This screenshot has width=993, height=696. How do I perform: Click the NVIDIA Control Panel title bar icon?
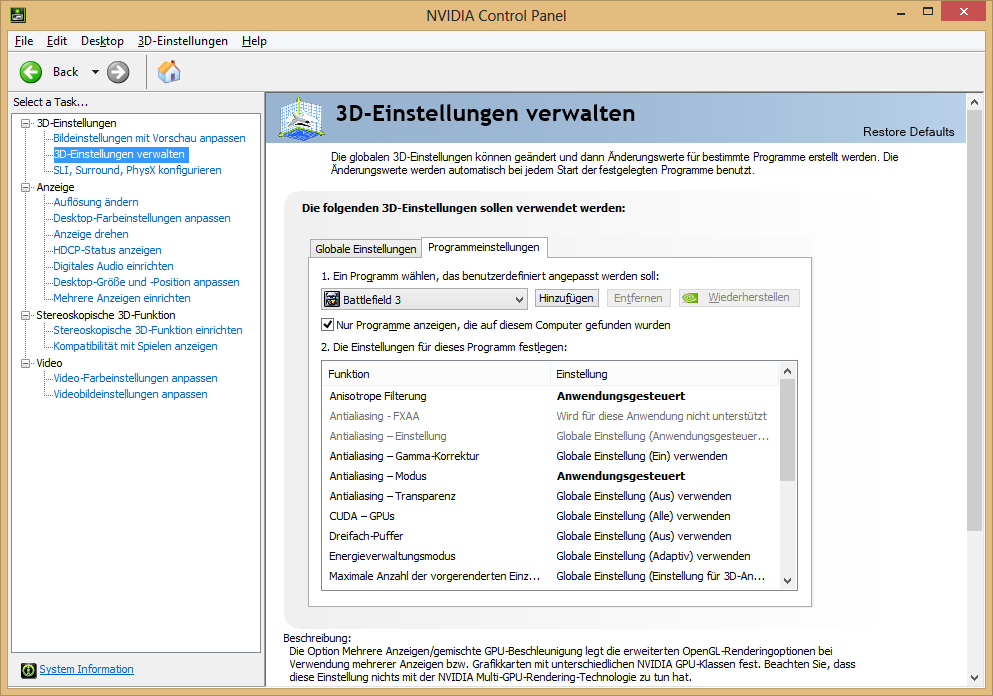tap(18, 15)
